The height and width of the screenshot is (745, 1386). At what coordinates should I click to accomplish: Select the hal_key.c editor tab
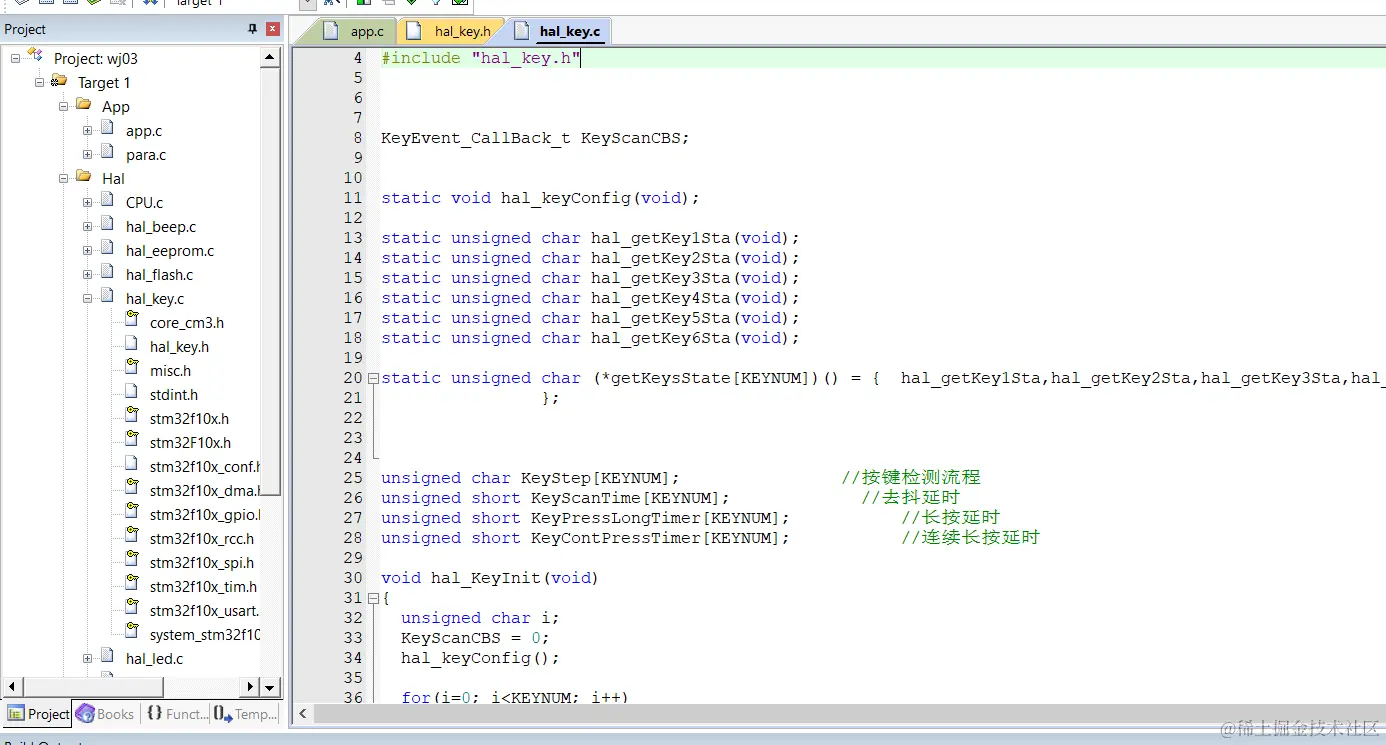pos(558,31)
